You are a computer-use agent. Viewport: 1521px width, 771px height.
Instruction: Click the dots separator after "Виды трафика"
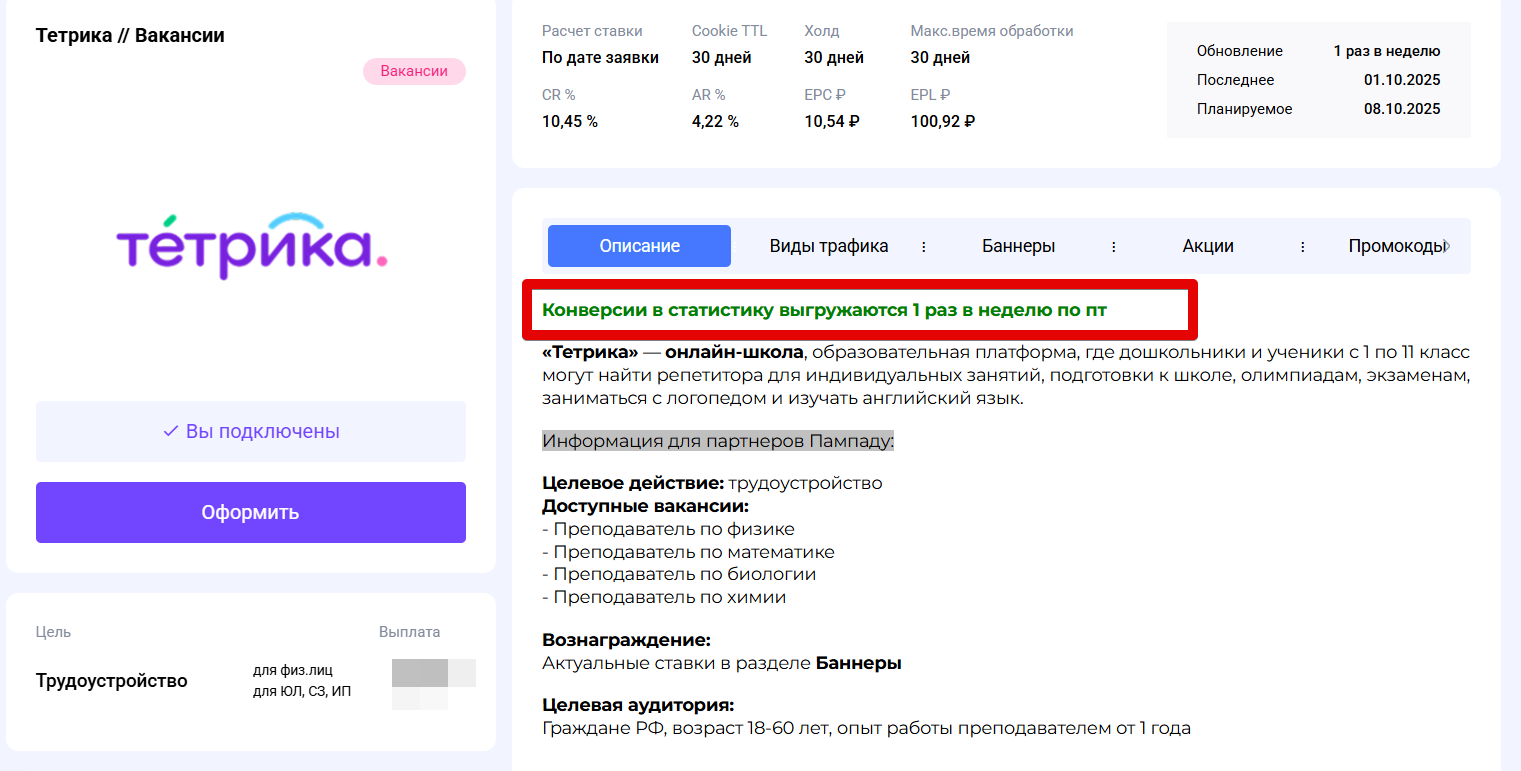924,247
